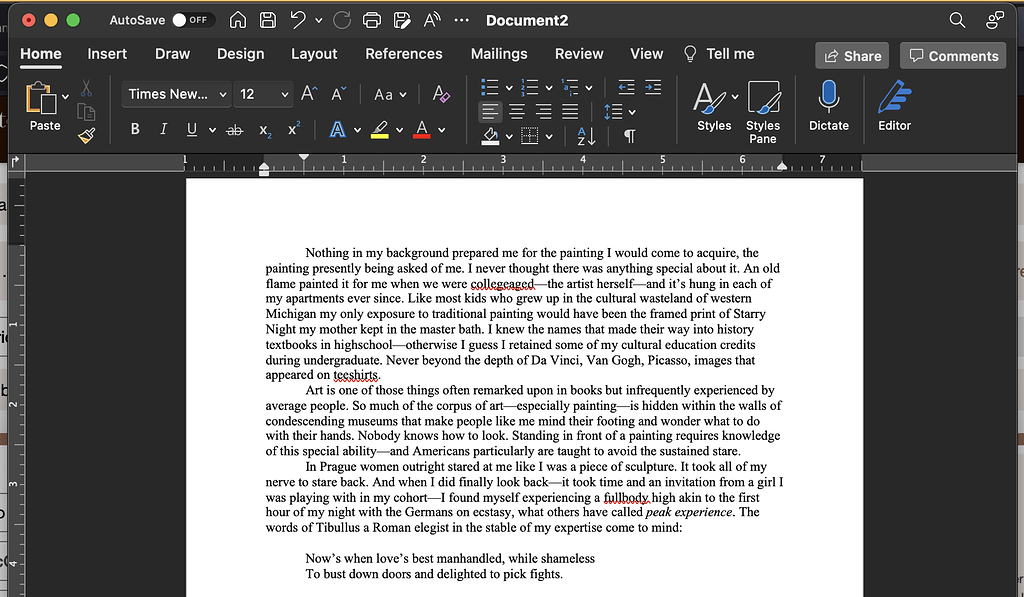Click the Tell me search box
Viewport: 1024px width, 597px height.
click(719, 54)
